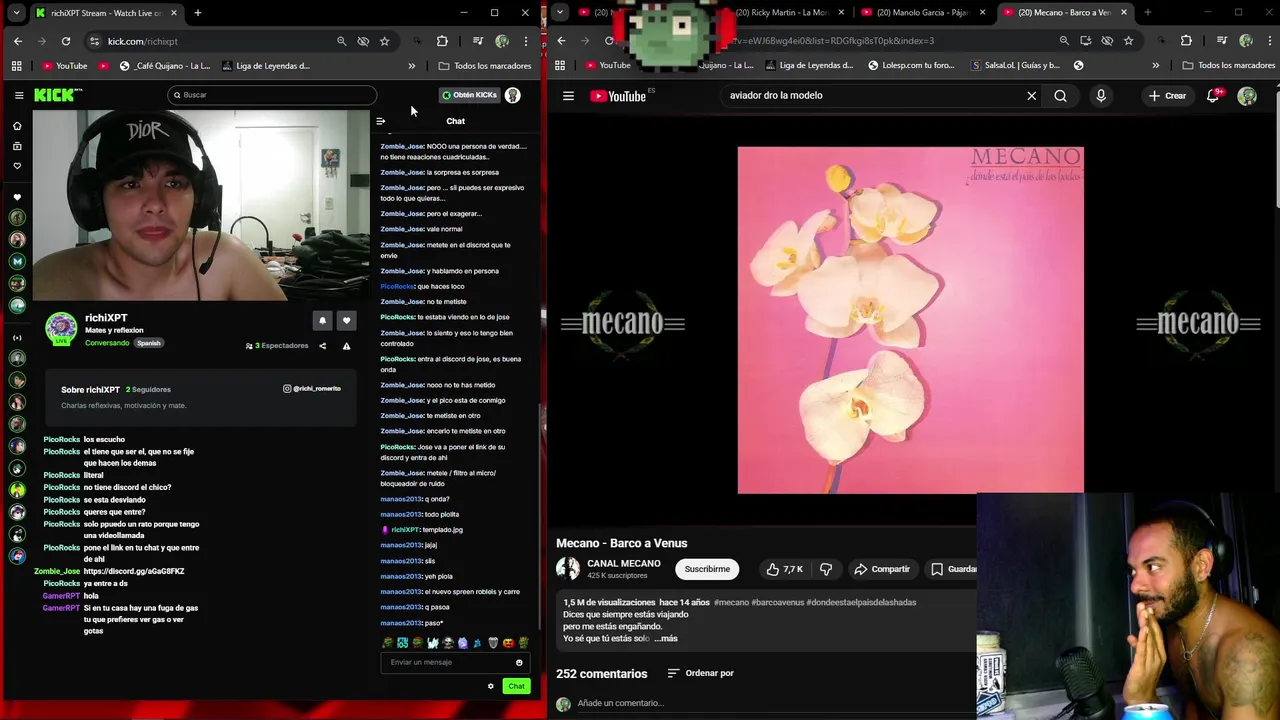Open a new tab in the Kick window
Image resolution: width=1280 pixels, height=720 pixels.
[197, 13]
